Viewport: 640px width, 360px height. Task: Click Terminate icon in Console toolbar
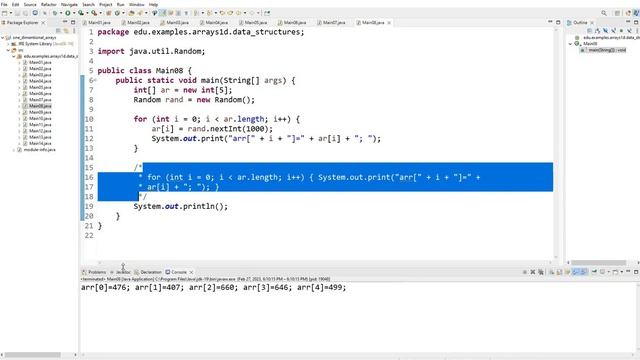[x=525, y=272]
